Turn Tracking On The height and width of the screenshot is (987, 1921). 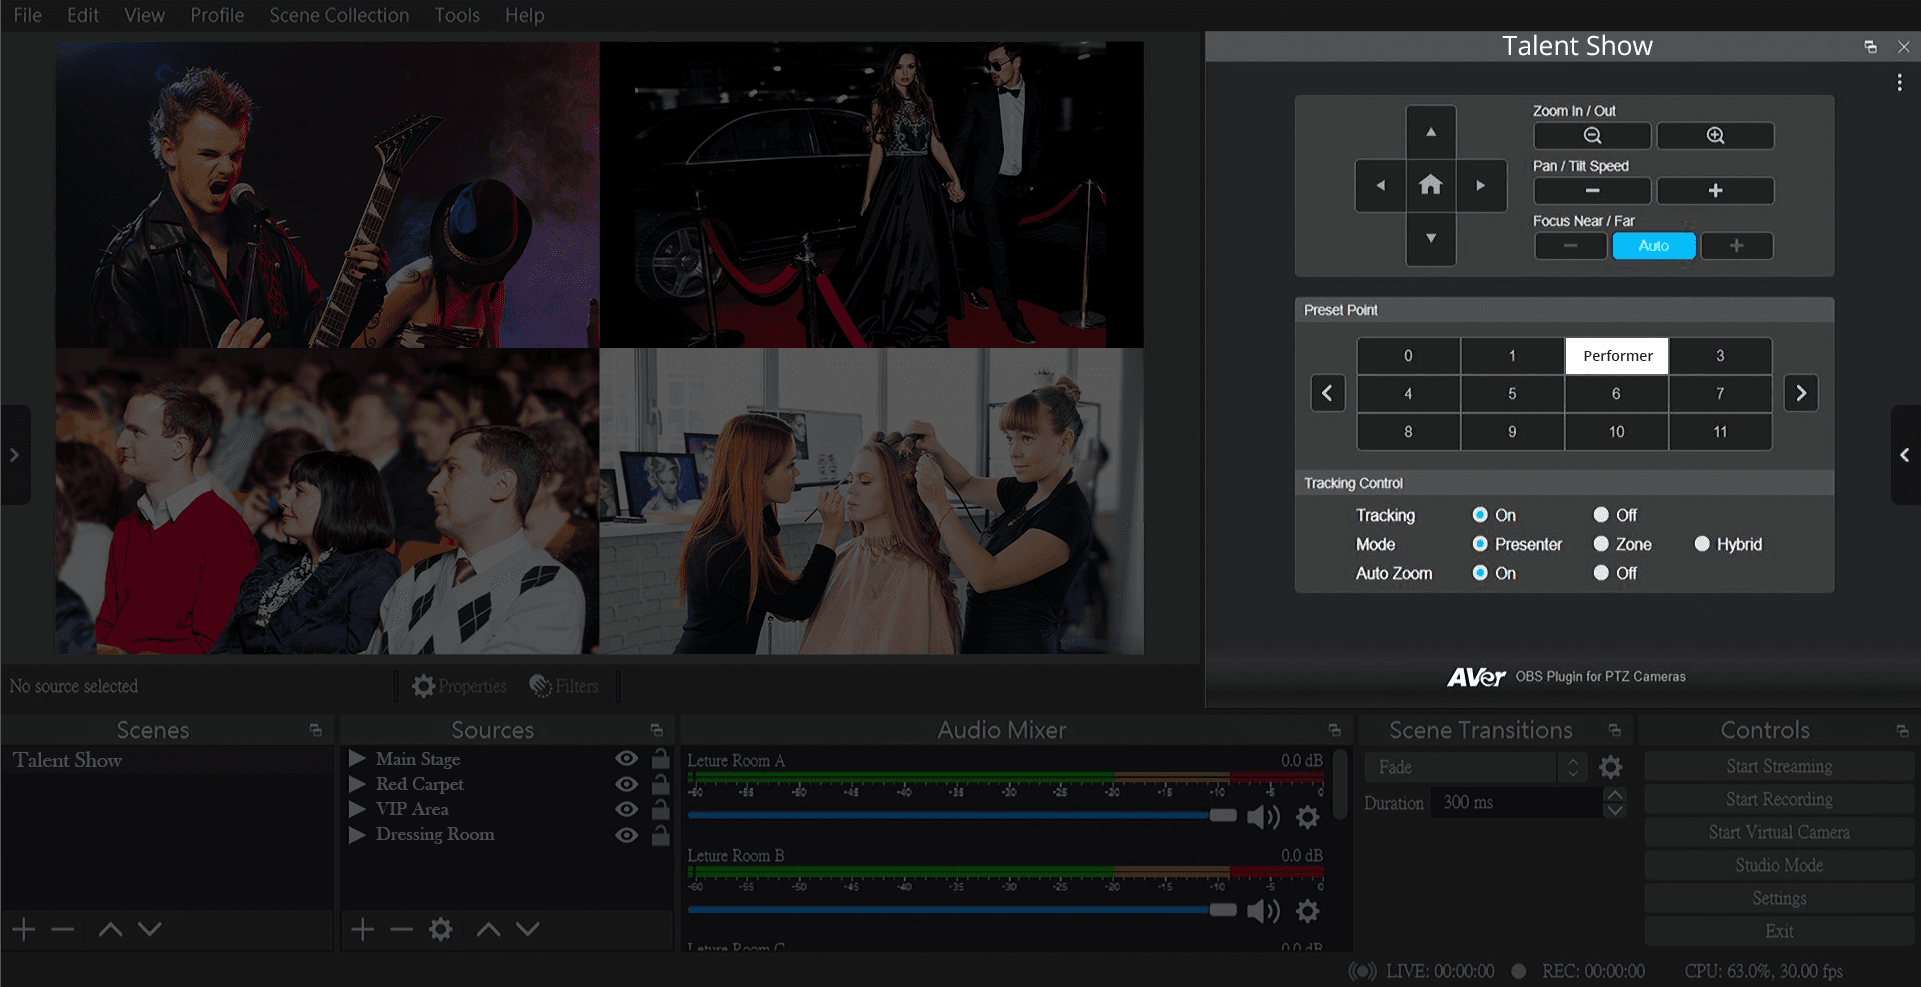coord(1480,515)
